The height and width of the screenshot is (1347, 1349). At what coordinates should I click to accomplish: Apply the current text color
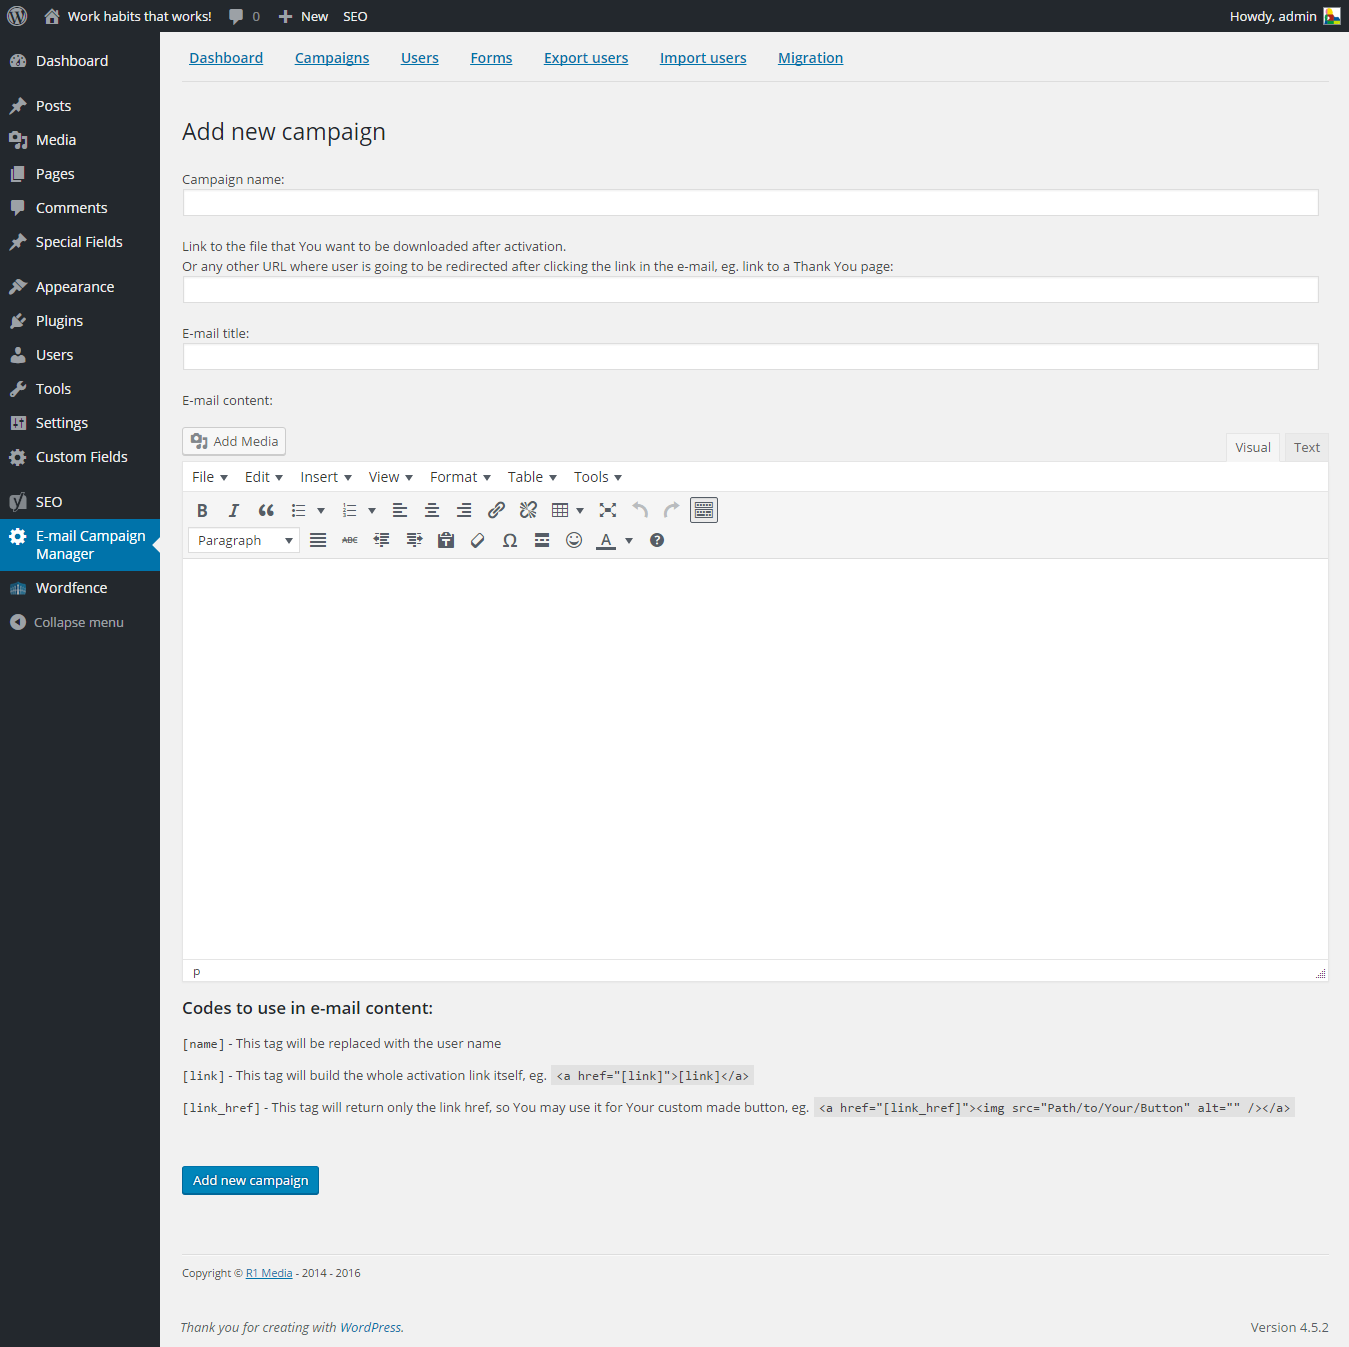coord(606,540)
